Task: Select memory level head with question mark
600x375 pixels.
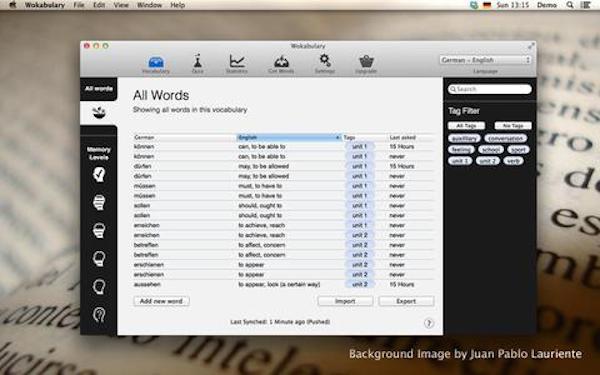Action: [x=99, y=315]
